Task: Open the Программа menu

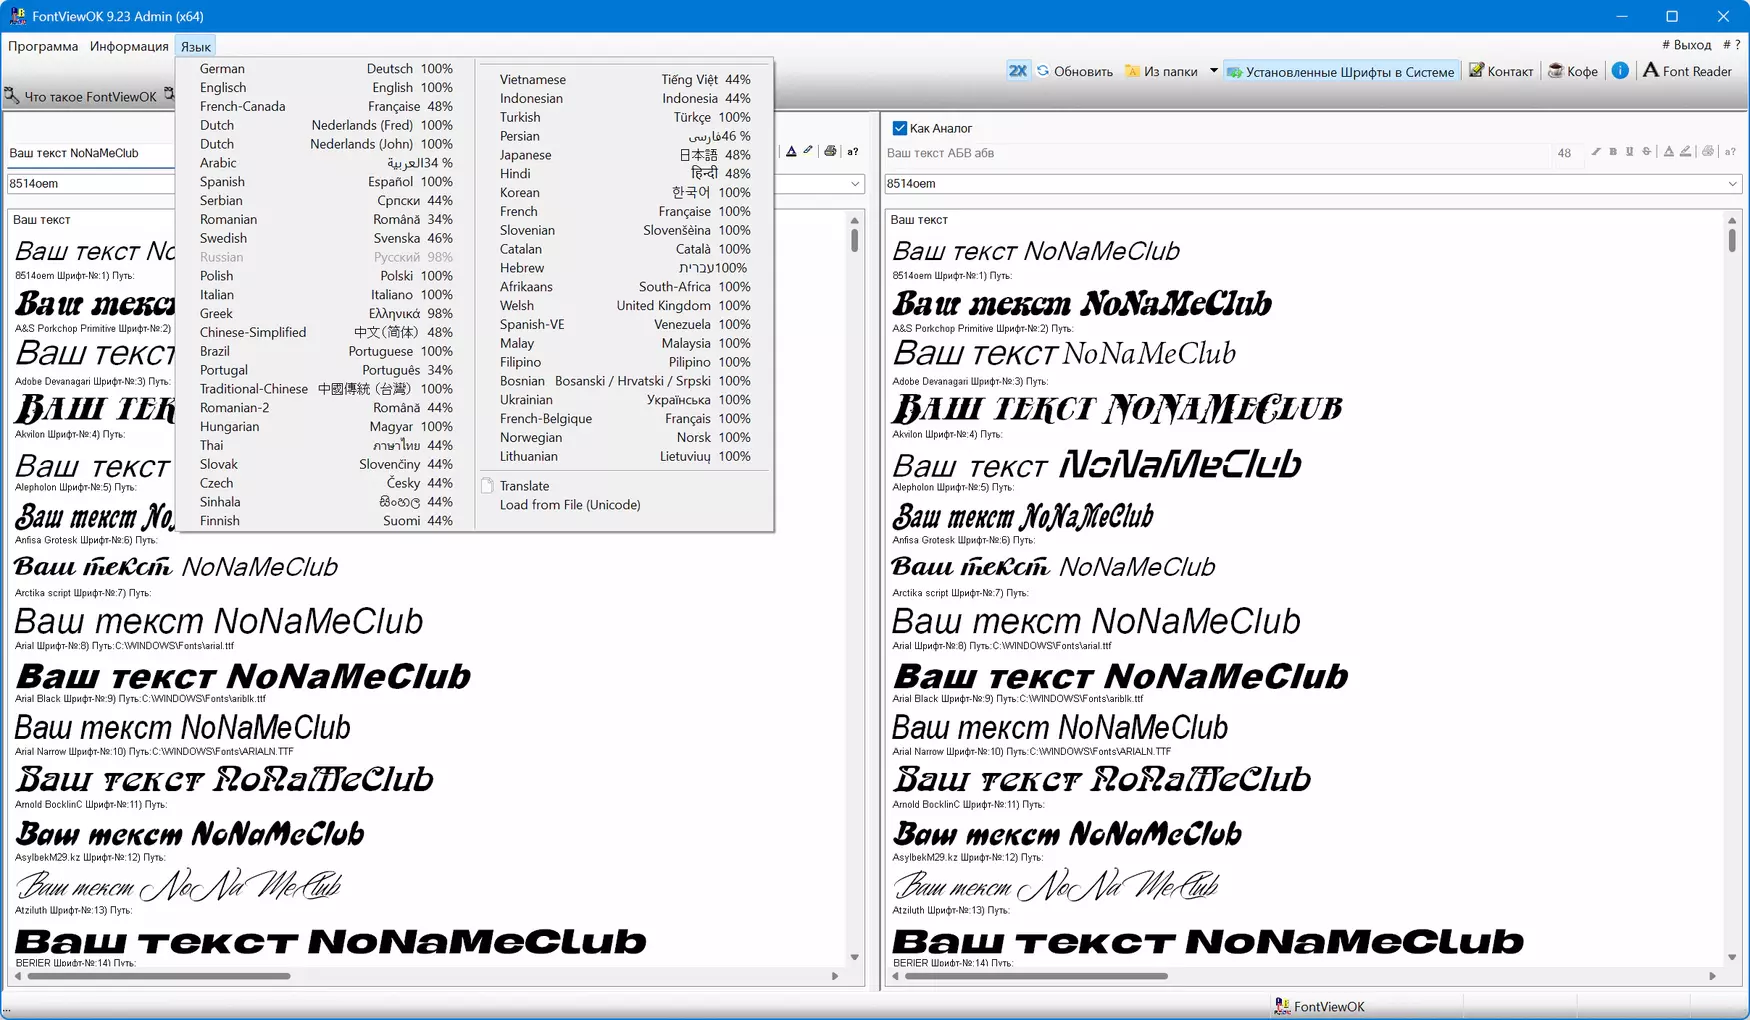Action: (x=43, y=46)
